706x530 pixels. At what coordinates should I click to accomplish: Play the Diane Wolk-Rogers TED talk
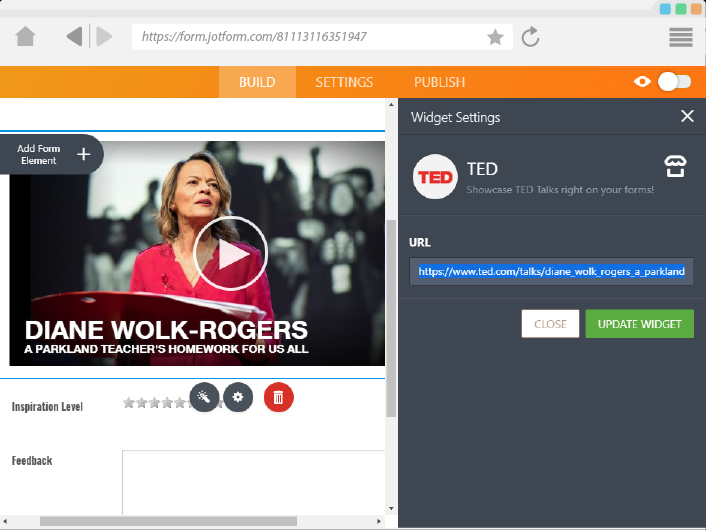(x=231, y=254)
